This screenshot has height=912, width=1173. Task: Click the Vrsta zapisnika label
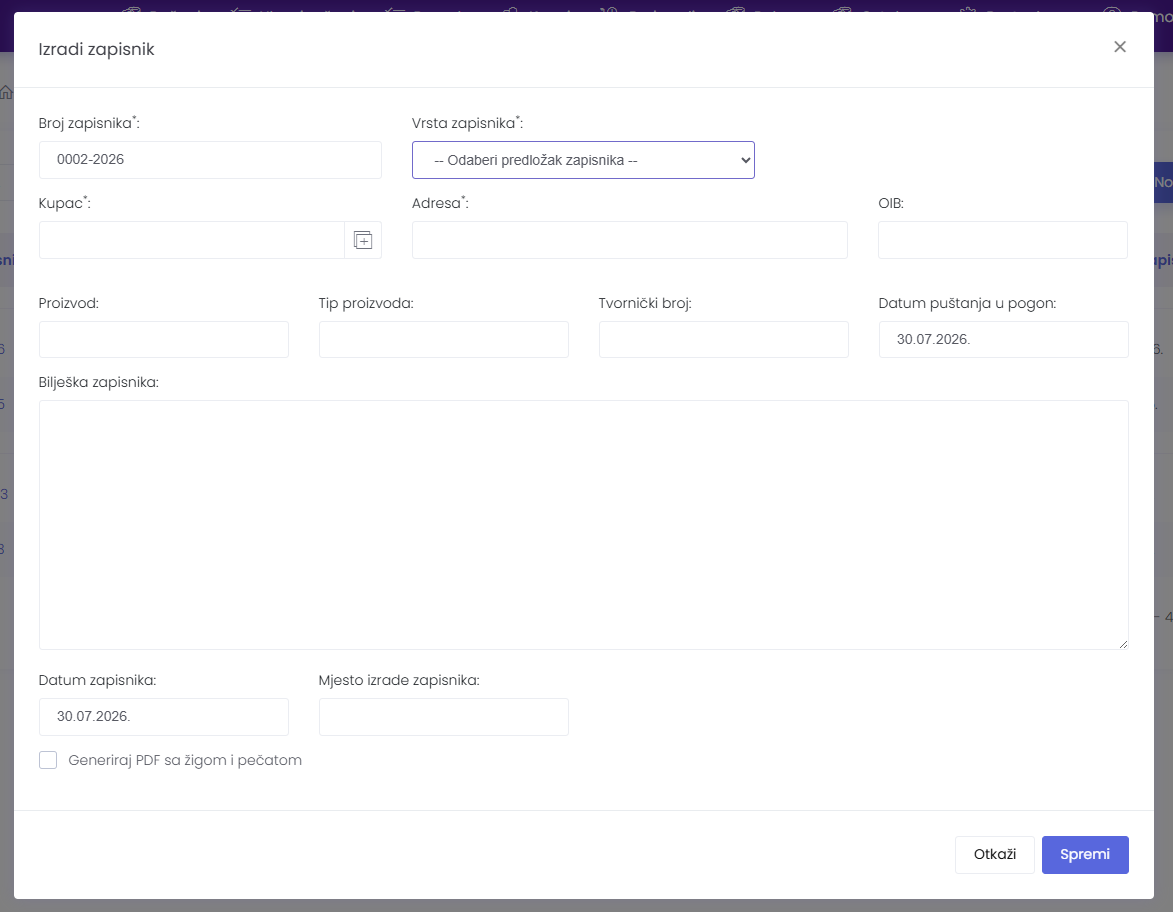click(467, 123)
